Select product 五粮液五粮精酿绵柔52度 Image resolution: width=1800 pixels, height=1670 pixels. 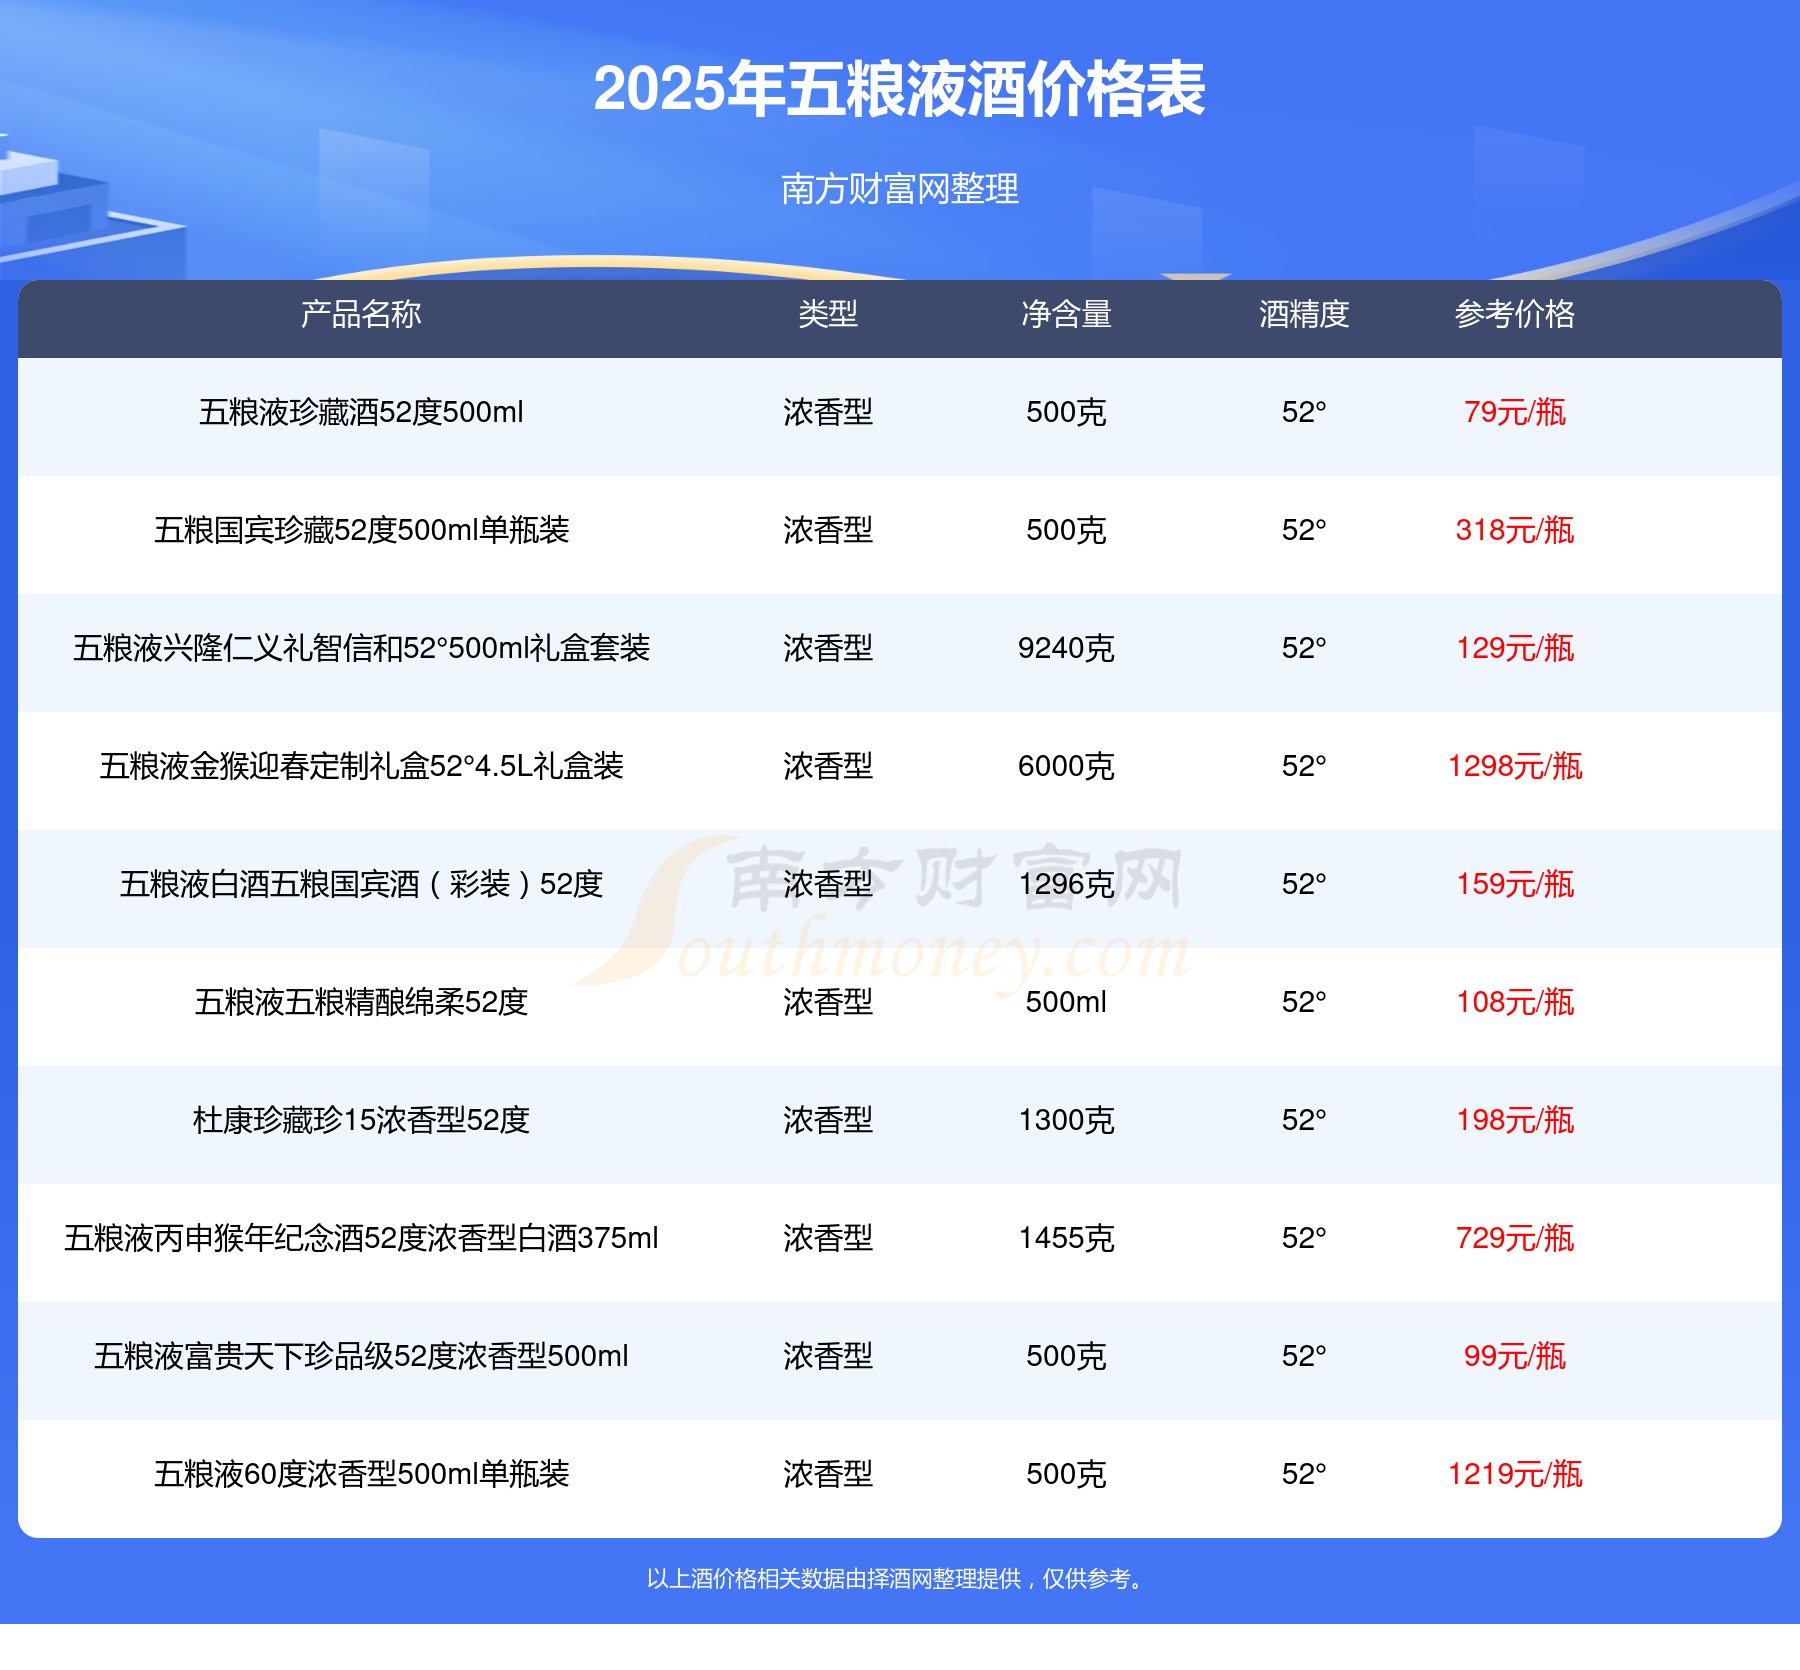(361, 1002)
